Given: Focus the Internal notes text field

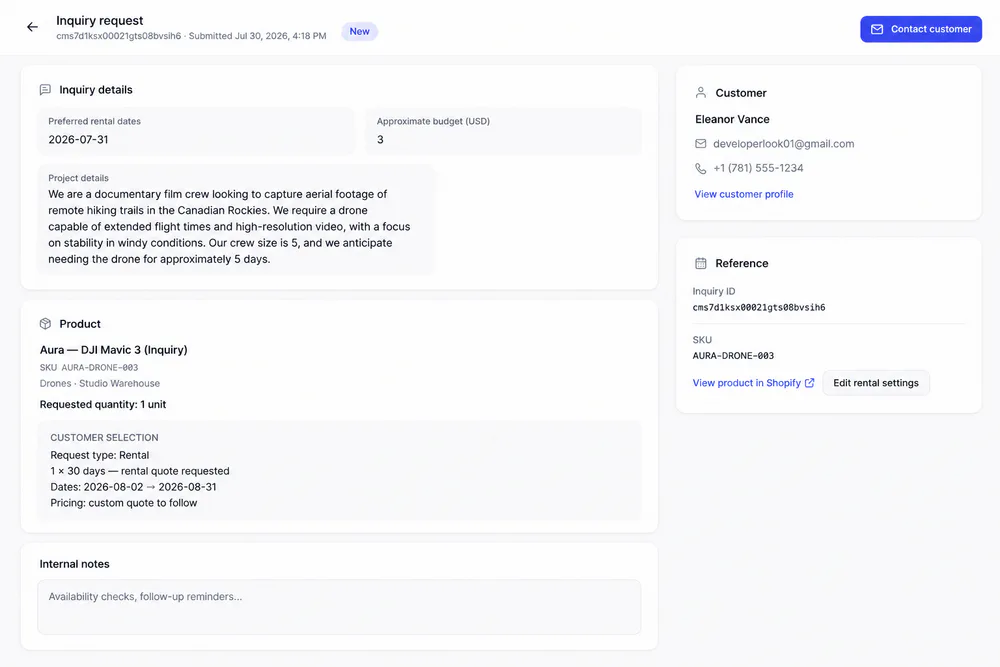Looking at the screenshot, I should coord(339,607).
